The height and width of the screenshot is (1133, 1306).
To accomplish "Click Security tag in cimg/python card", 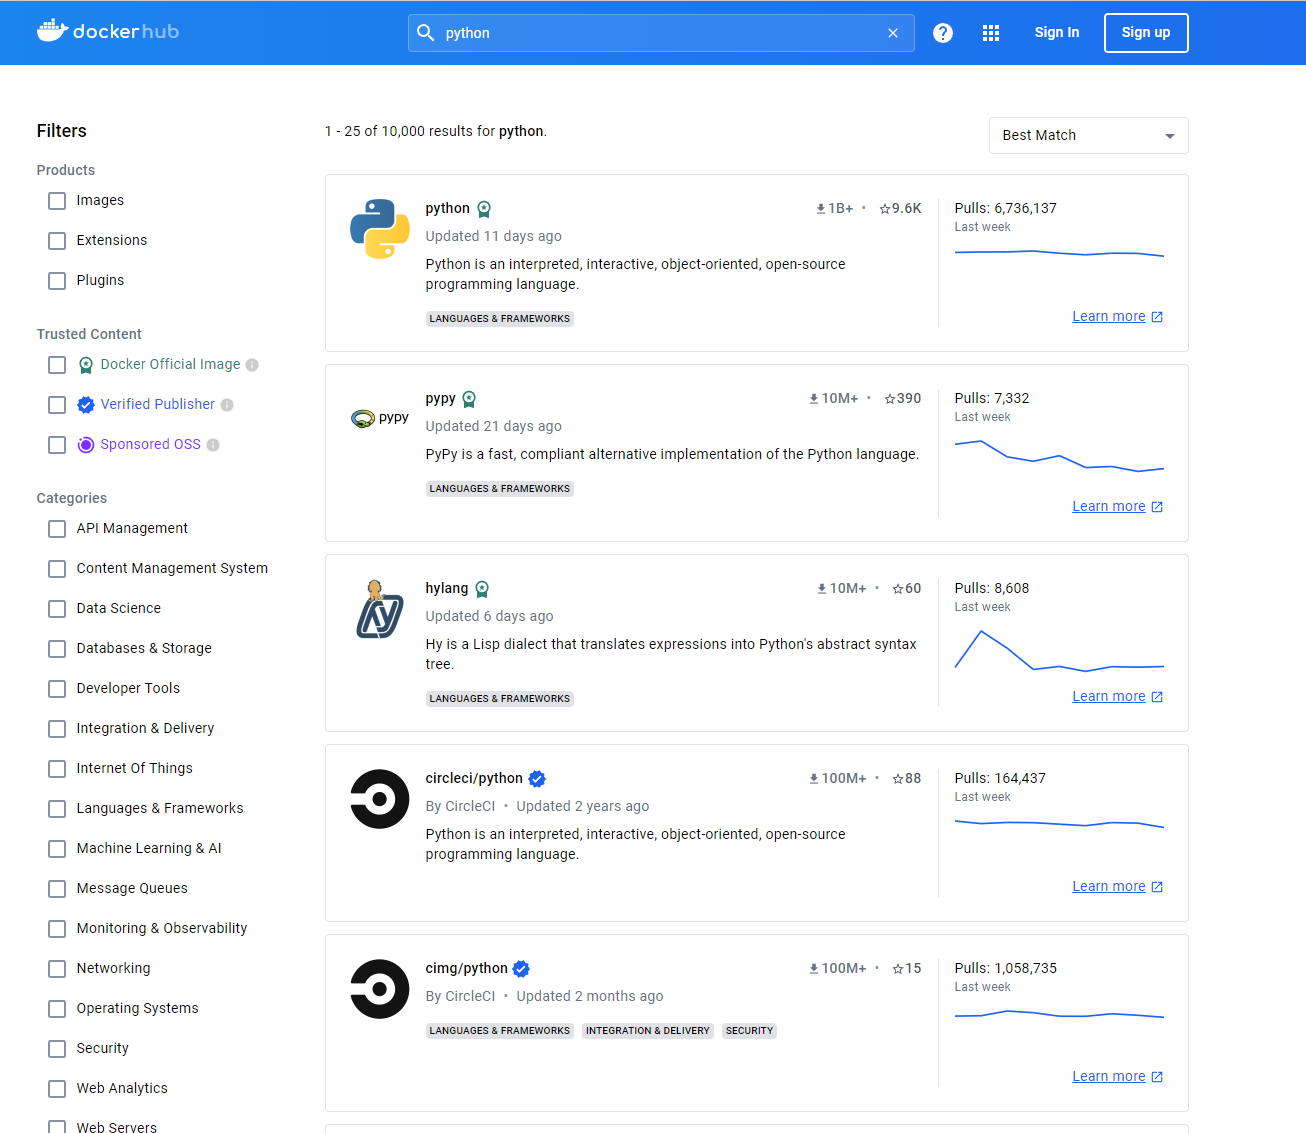I will 749,1031.
